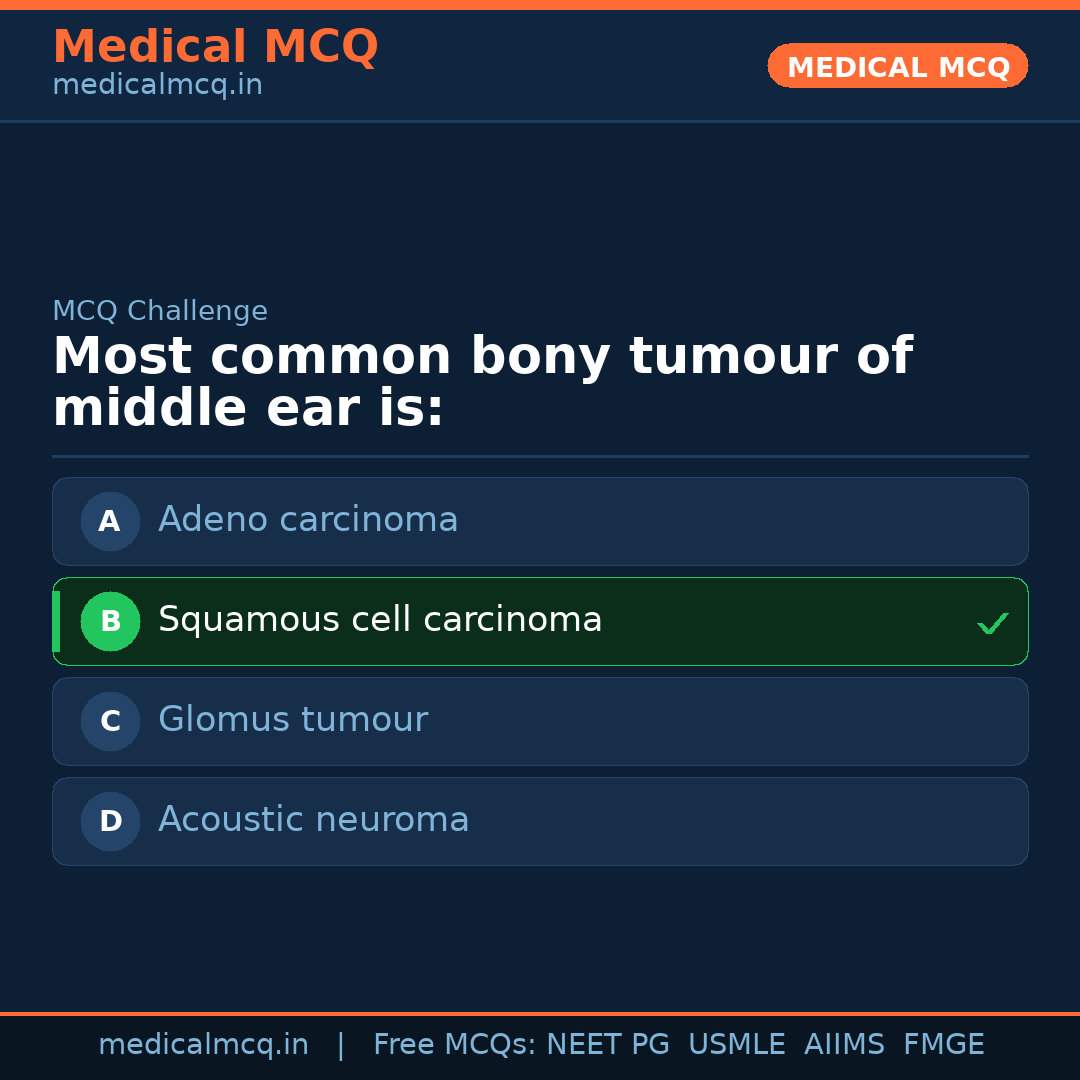Click the green letter B circle icon
1080x1080 pixels.
coord(110,621)
